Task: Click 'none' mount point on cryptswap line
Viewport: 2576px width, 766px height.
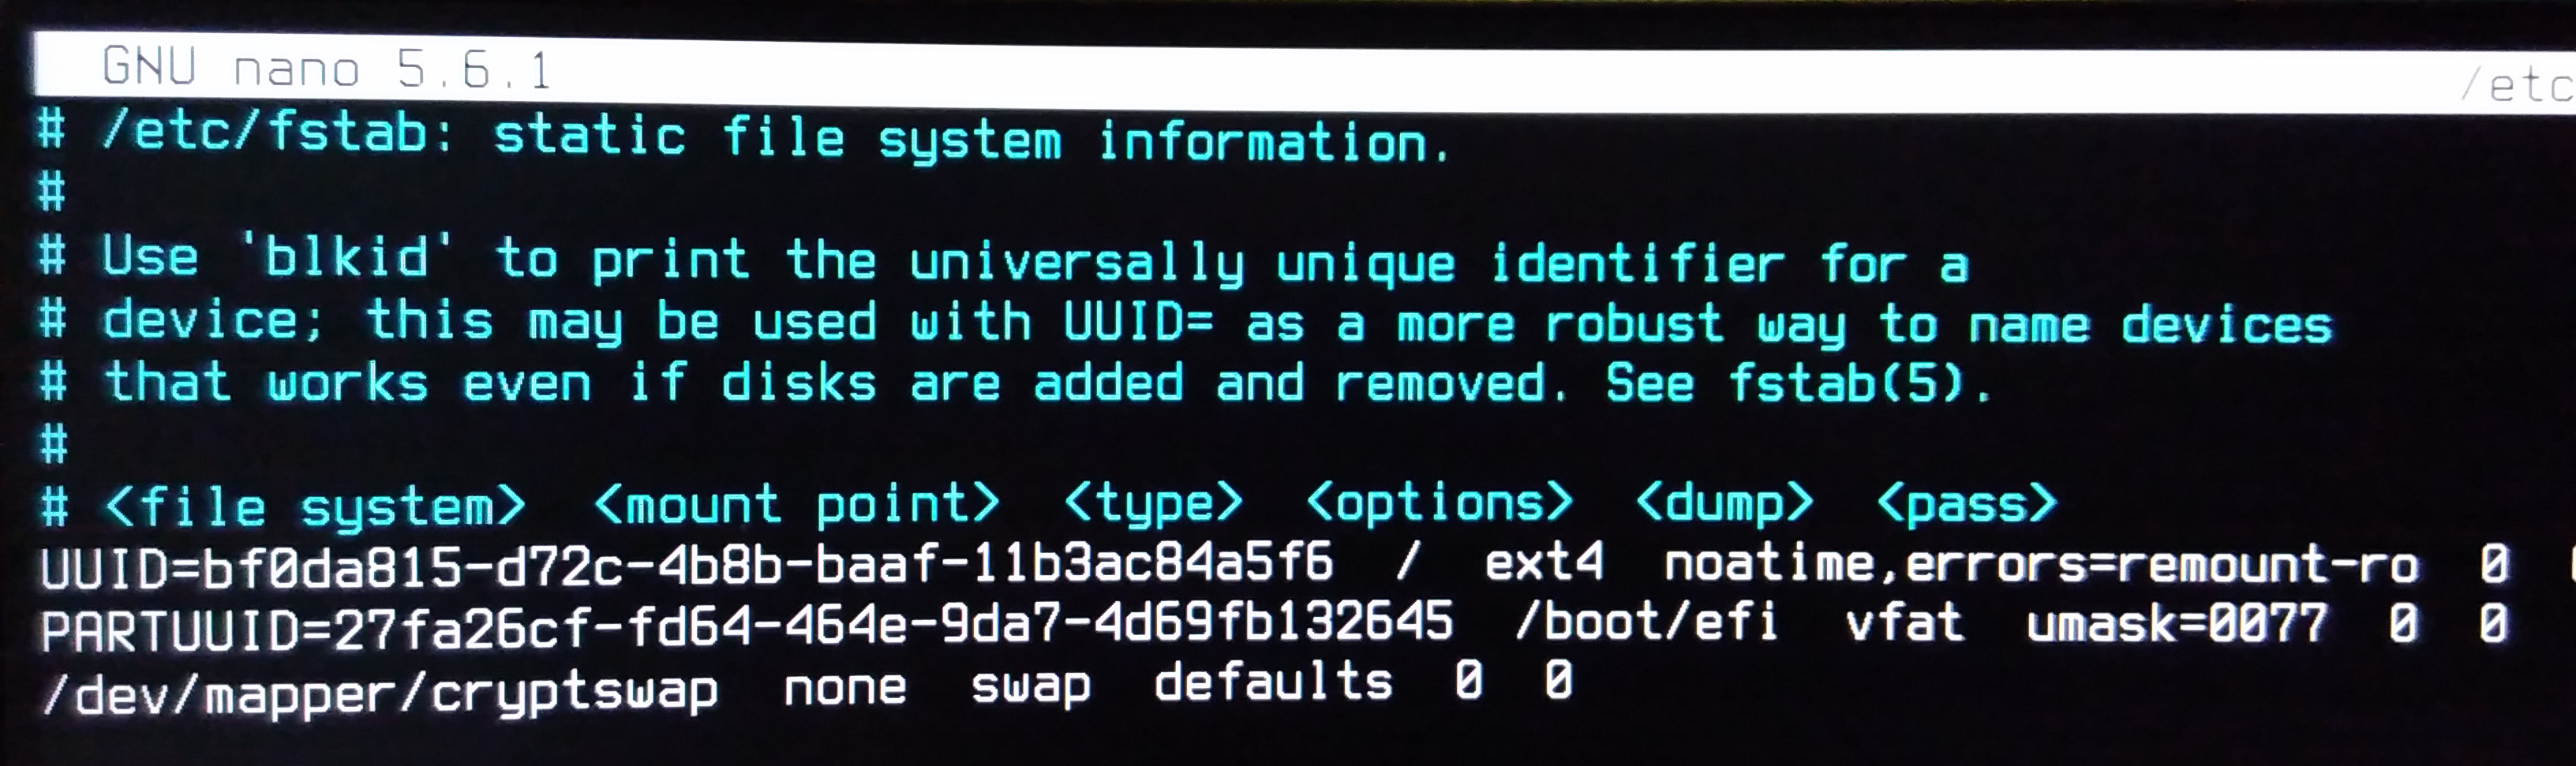Action: 845,687
